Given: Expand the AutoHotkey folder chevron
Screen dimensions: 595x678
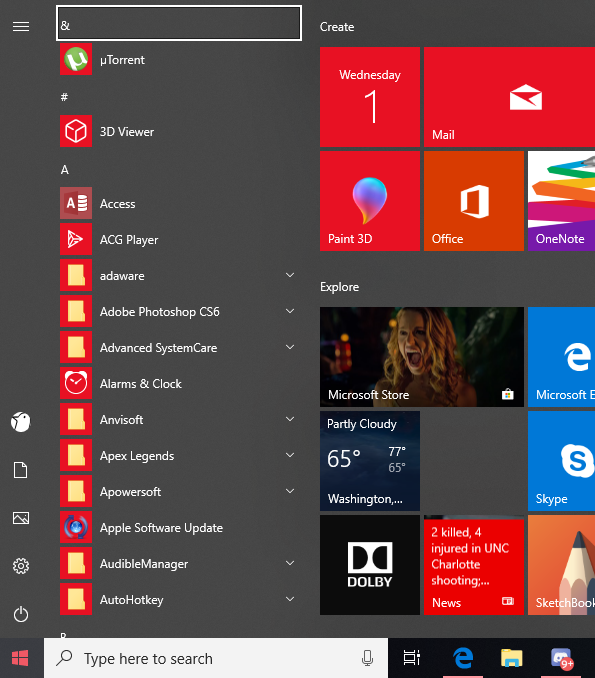Looking at the screenshot, I should (290, 599).
